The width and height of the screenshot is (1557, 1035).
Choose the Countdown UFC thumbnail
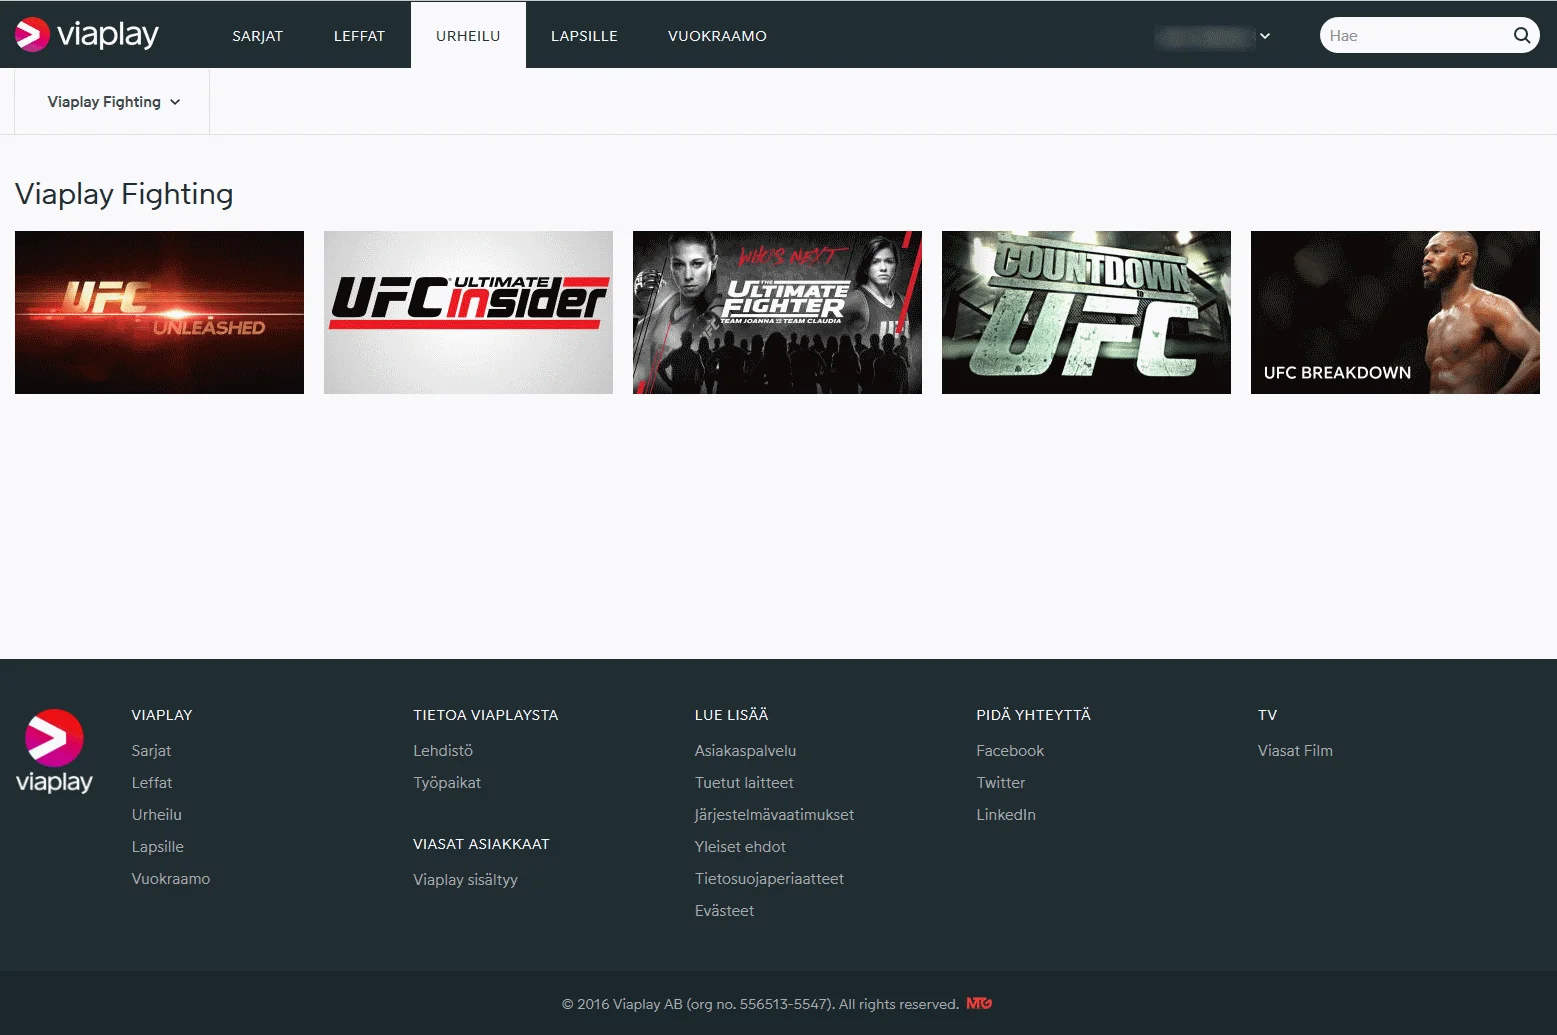click(x=1086, y=312)
